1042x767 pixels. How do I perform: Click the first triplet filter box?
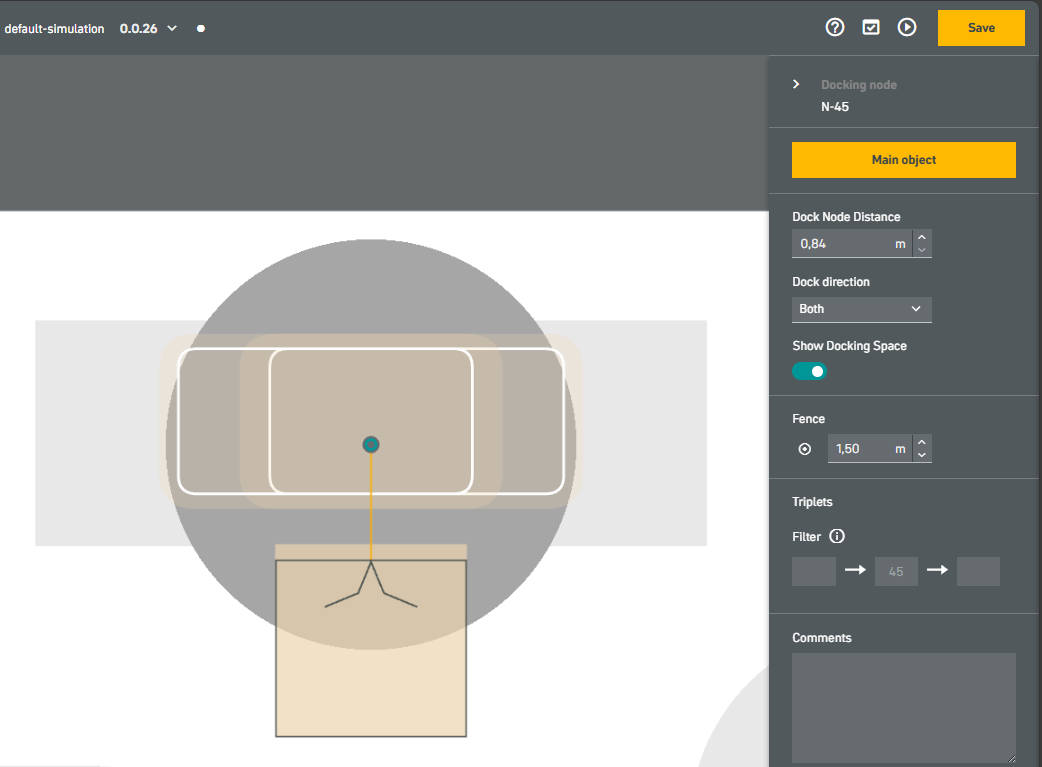(x=814, y=572)
